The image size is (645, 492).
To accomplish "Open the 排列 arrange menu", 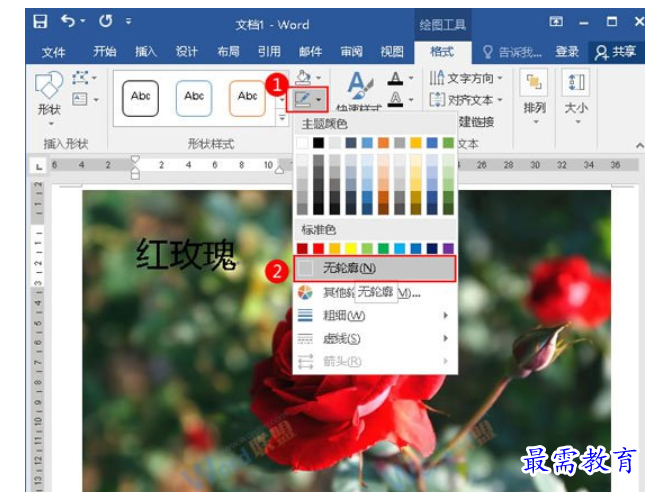I will click(534, 98).
